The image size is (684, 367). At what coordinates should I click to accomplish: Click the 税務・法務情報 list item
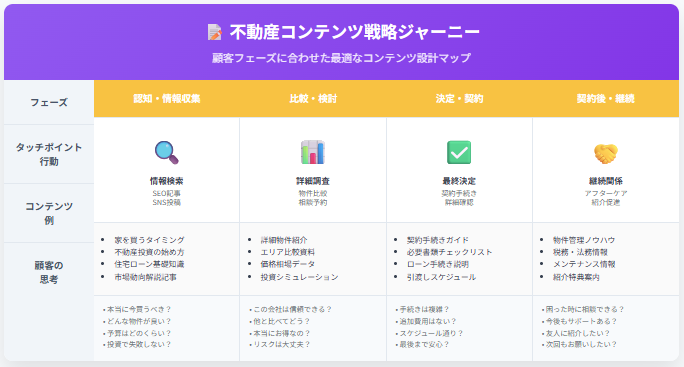point(580,252)
